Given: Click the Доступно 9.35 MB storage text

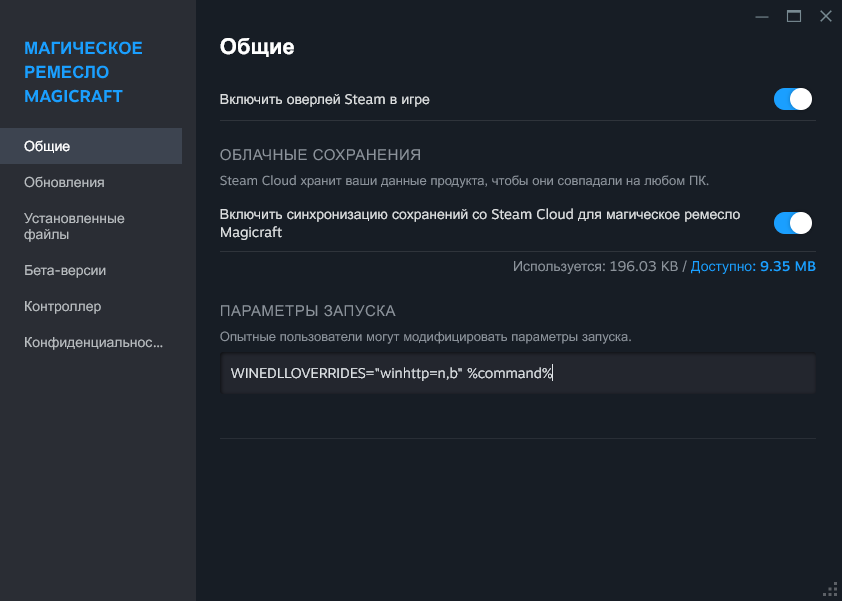Looking at the screenshot, I should coord(753,267).
